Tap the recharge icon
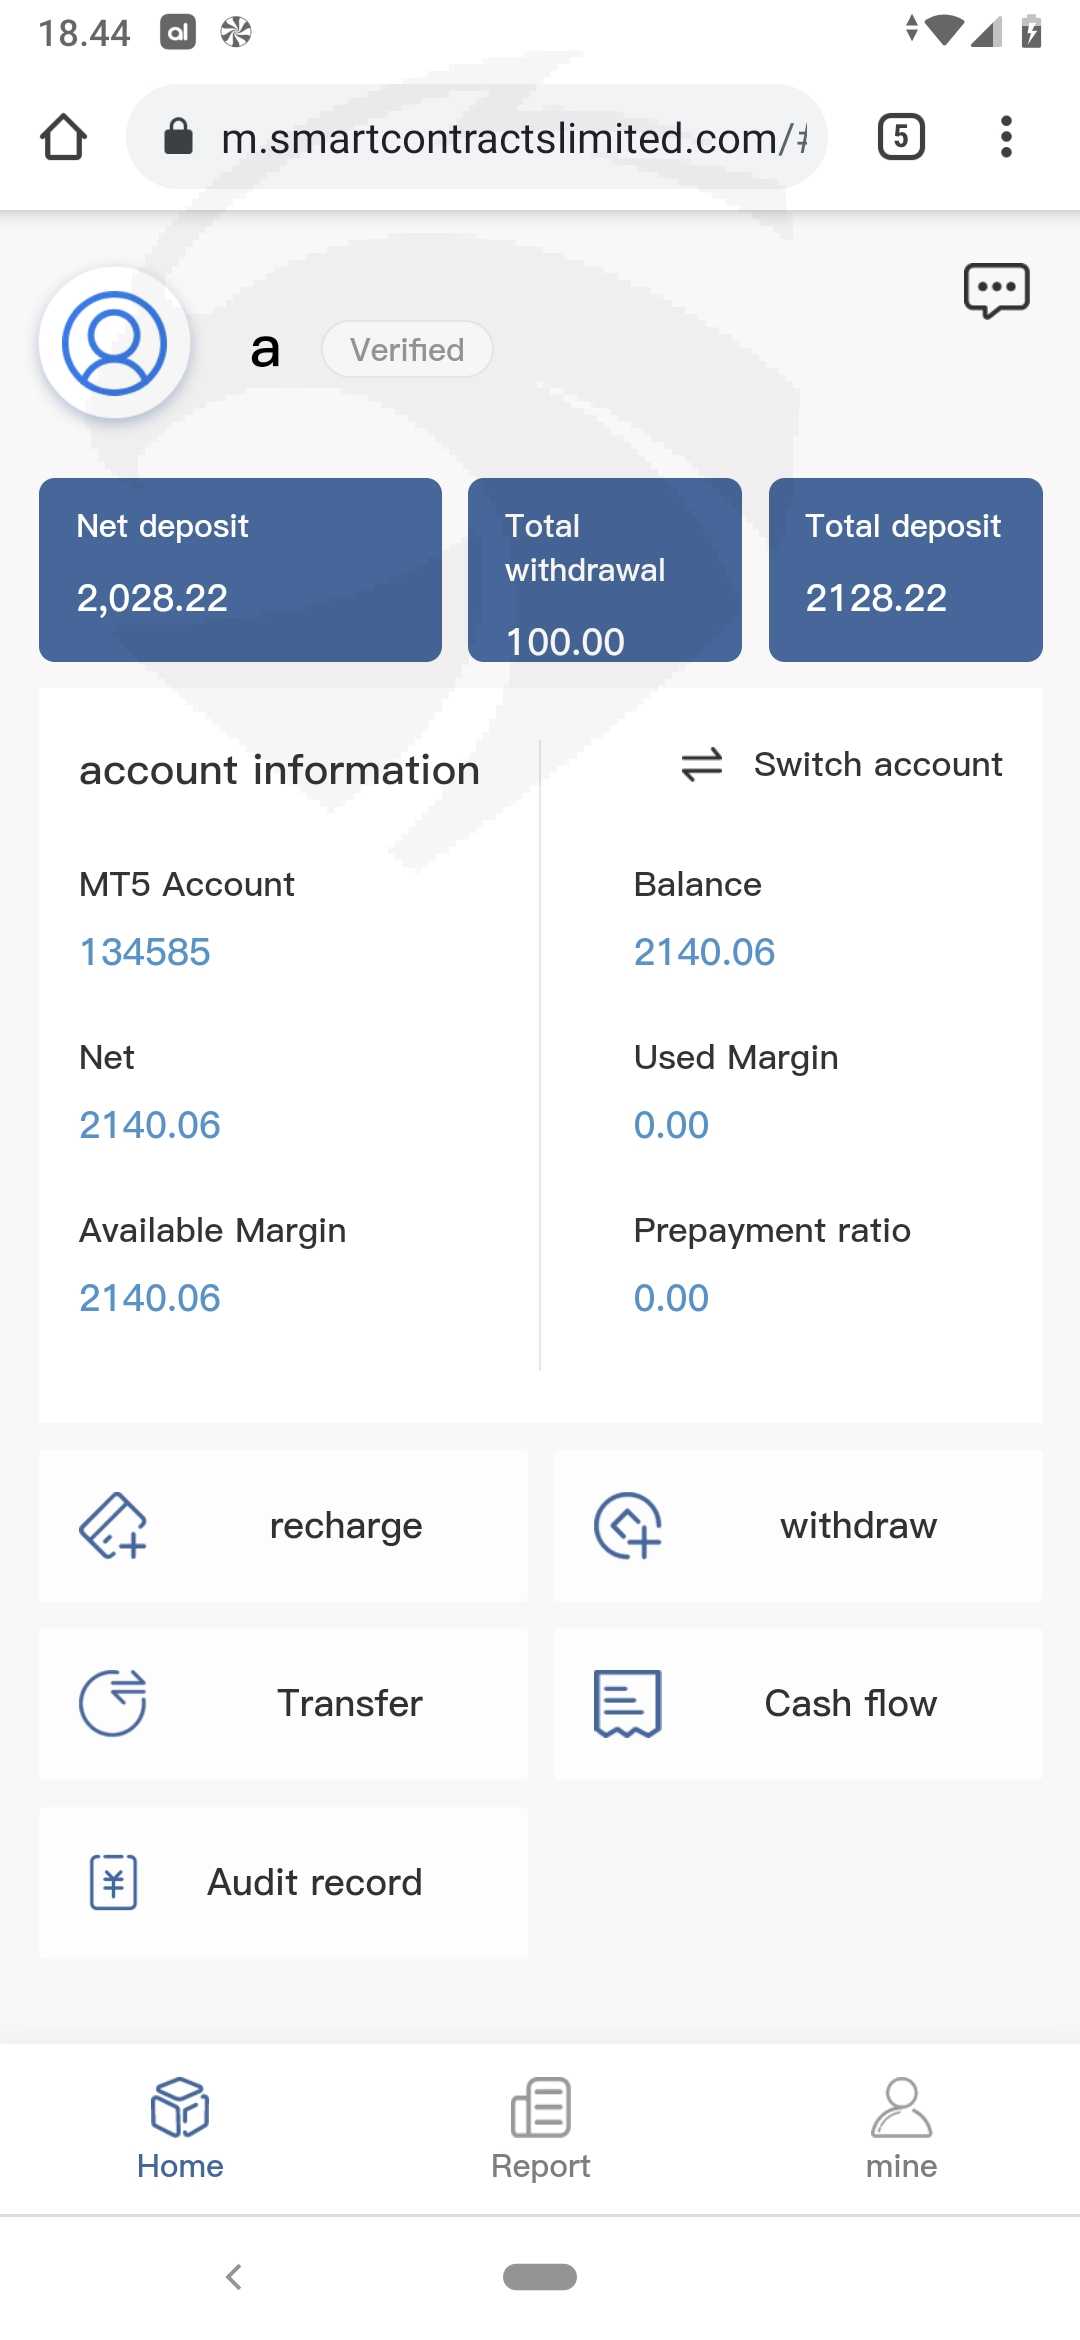Screen dimensions: 1080x2340 coord(113,1526)
